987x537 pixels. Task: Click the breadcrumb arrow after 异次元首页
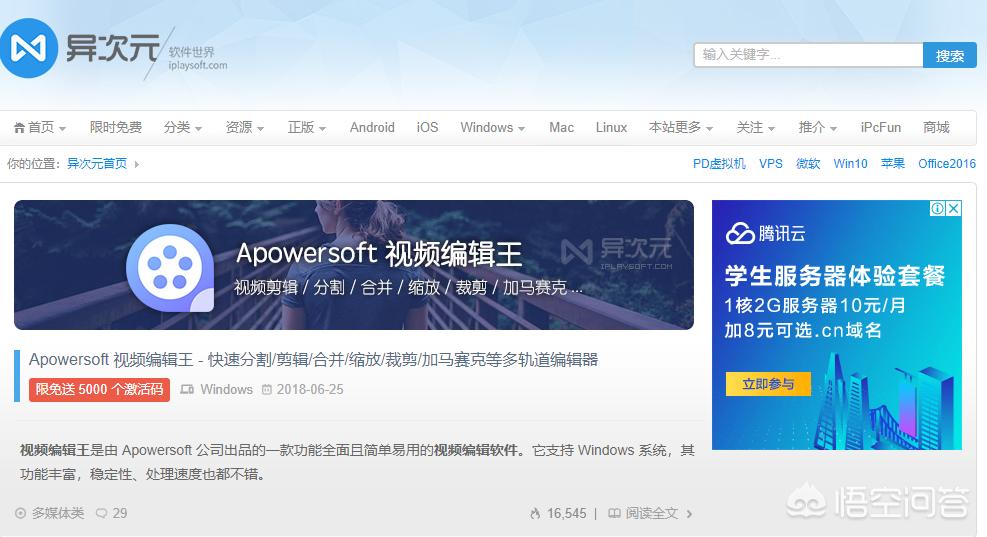coord(137,164)
